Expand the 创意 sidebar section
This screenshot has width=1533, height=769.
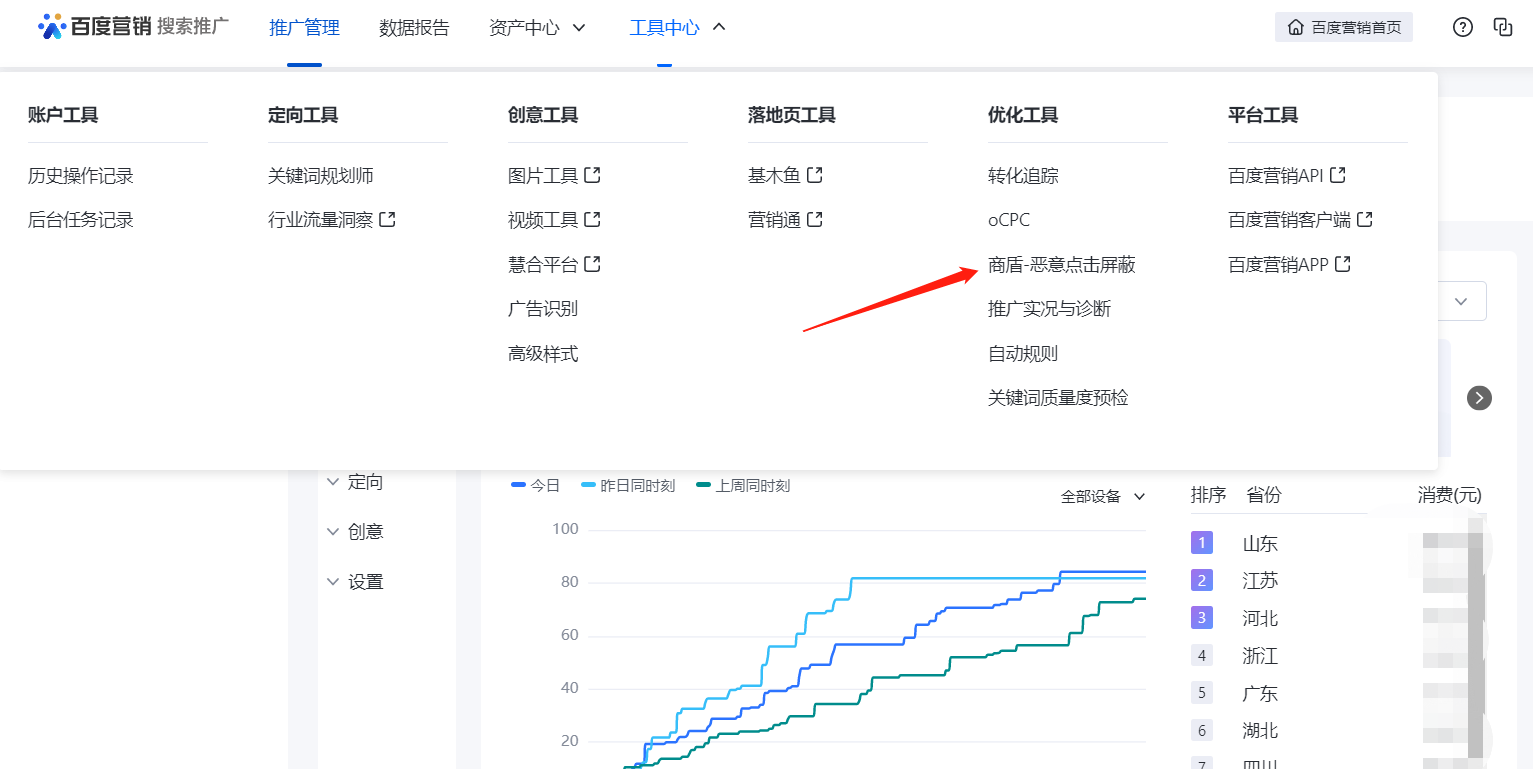point(356,531)
